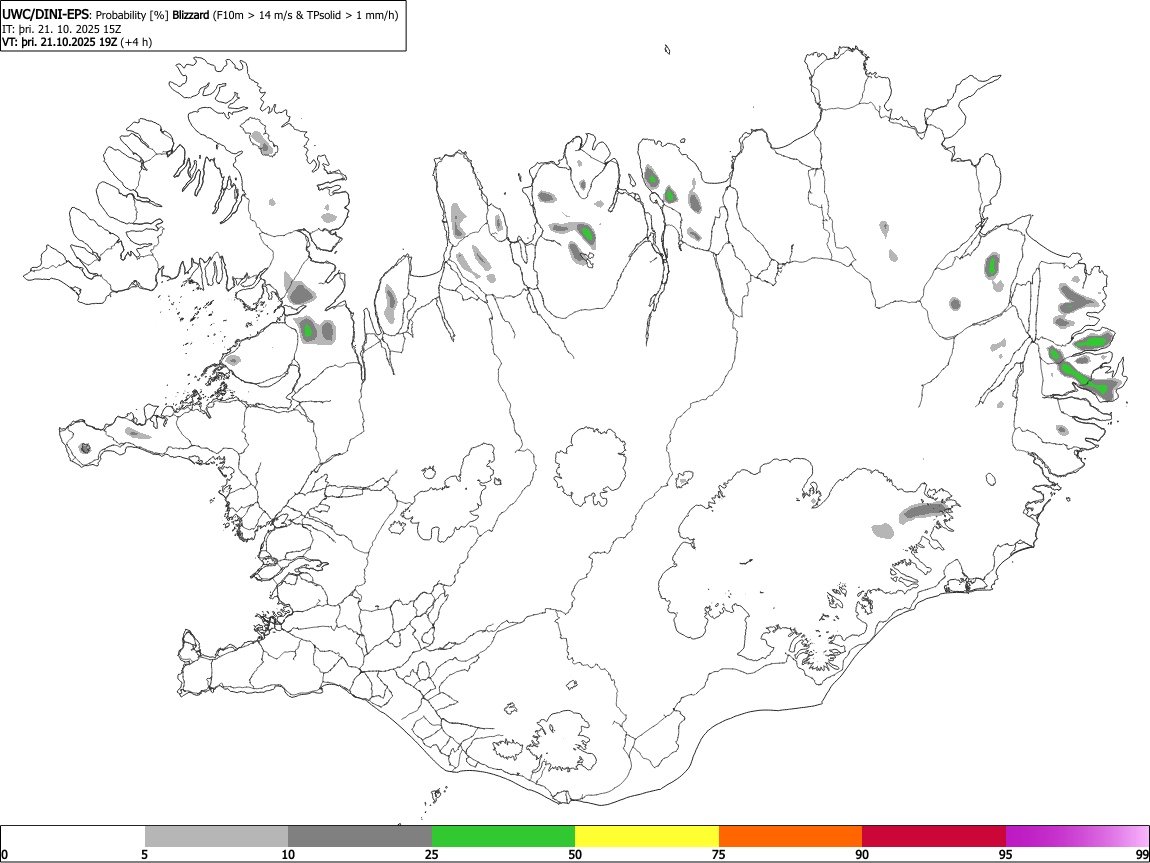This screenshot has width=1150, height=863.
Task: Click the light gray 5-10% legend swatch
Action: point(216,837)
